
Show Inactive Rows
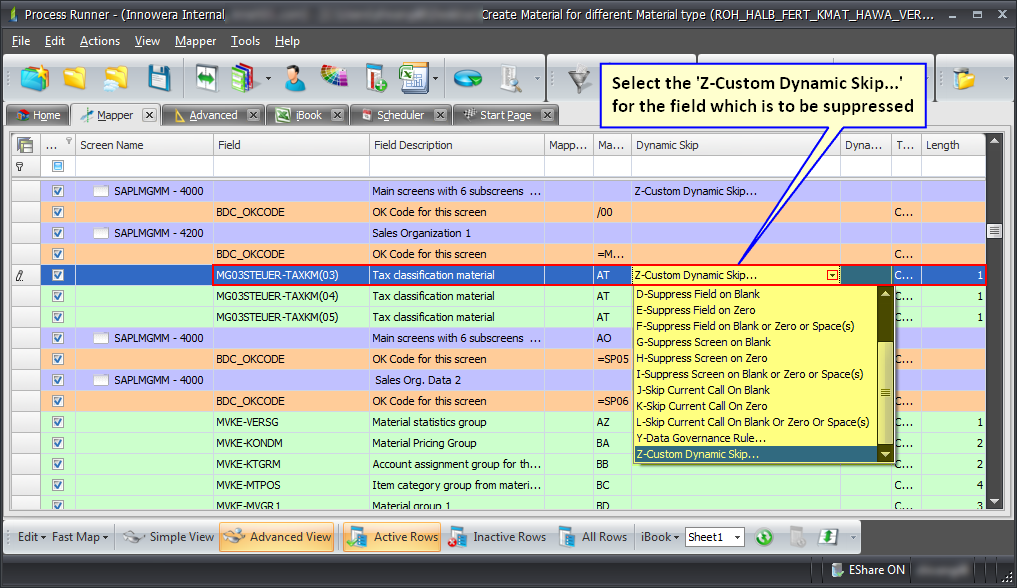(498, 537)
